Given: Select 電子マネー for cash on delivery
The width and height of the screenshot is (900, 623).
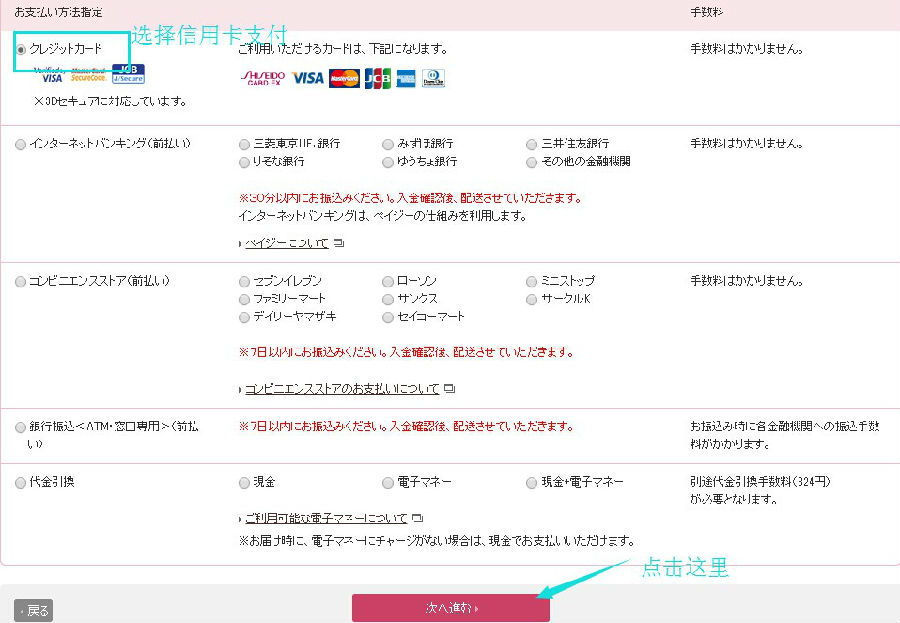Looking at the screenshot, I should point(388,483).
